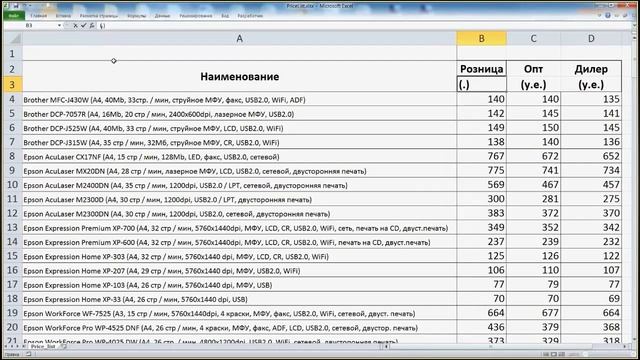Viewport: 640px width, 360px height.
Task: Click the horizontal scrollbar track
Action: (506, 347)
